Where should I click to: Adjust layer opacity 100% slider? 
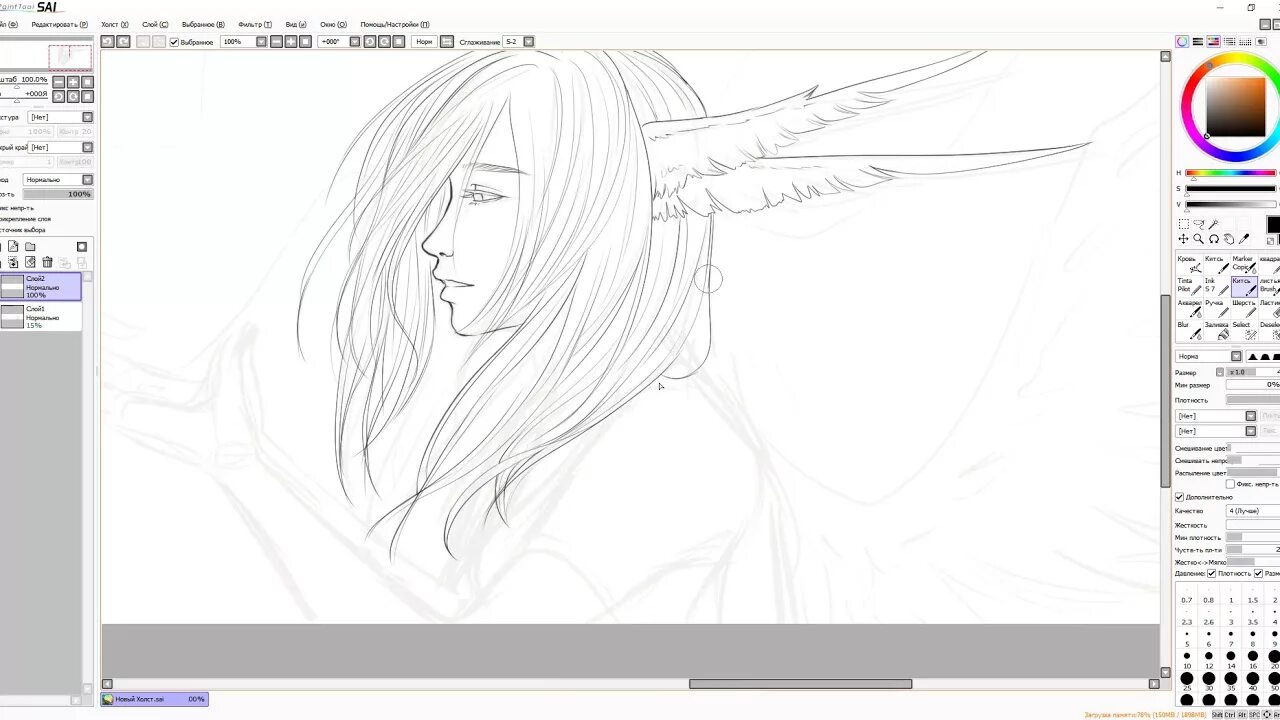coord(58,194)
